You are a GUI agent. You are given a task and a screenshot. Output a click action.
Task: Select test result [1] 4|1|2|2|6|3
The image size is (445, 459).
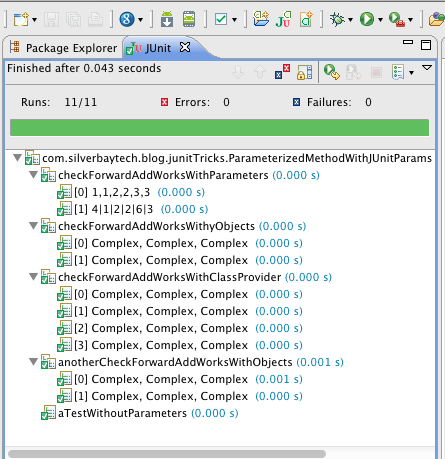pos(132,209)
